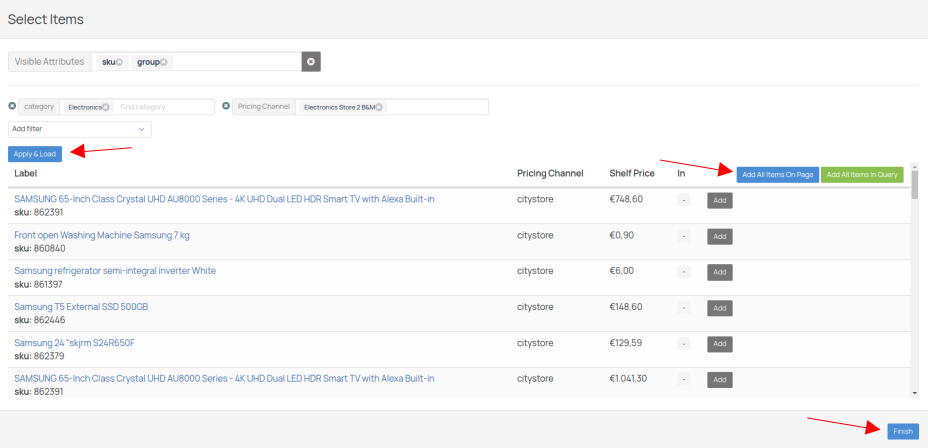This screenshot has width=928, height=448.
Task: Click the Shelf Price column header
Action: (x=632, y=173)
